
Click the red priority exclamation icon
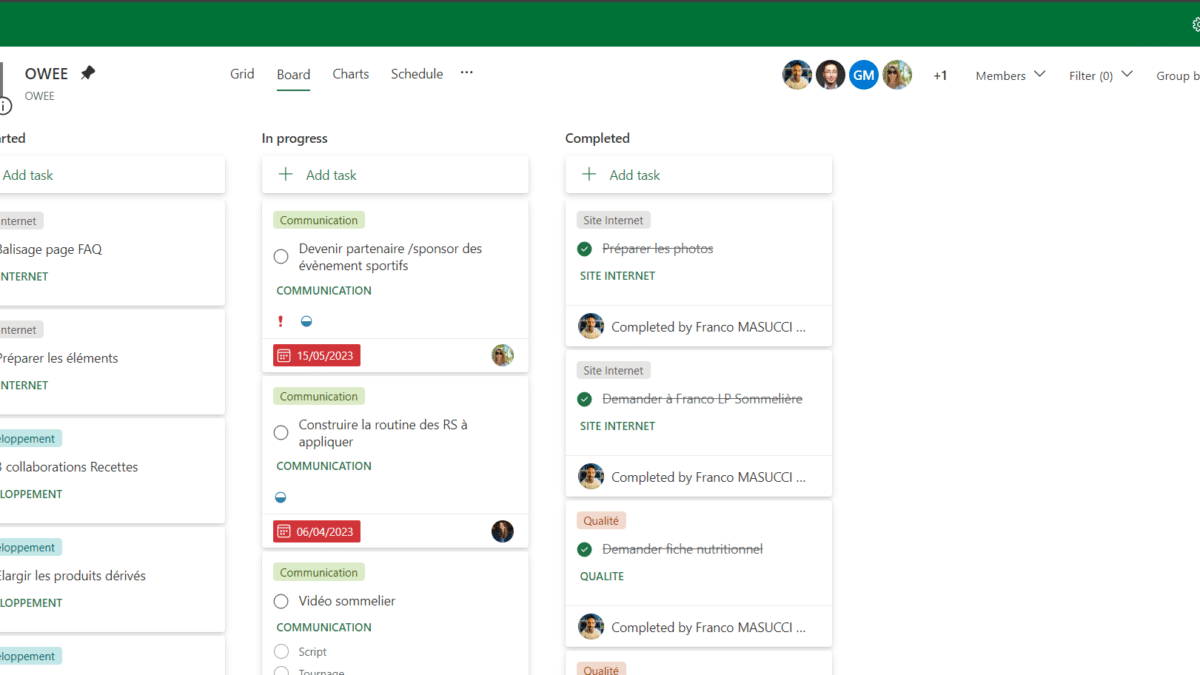point(281,321)
